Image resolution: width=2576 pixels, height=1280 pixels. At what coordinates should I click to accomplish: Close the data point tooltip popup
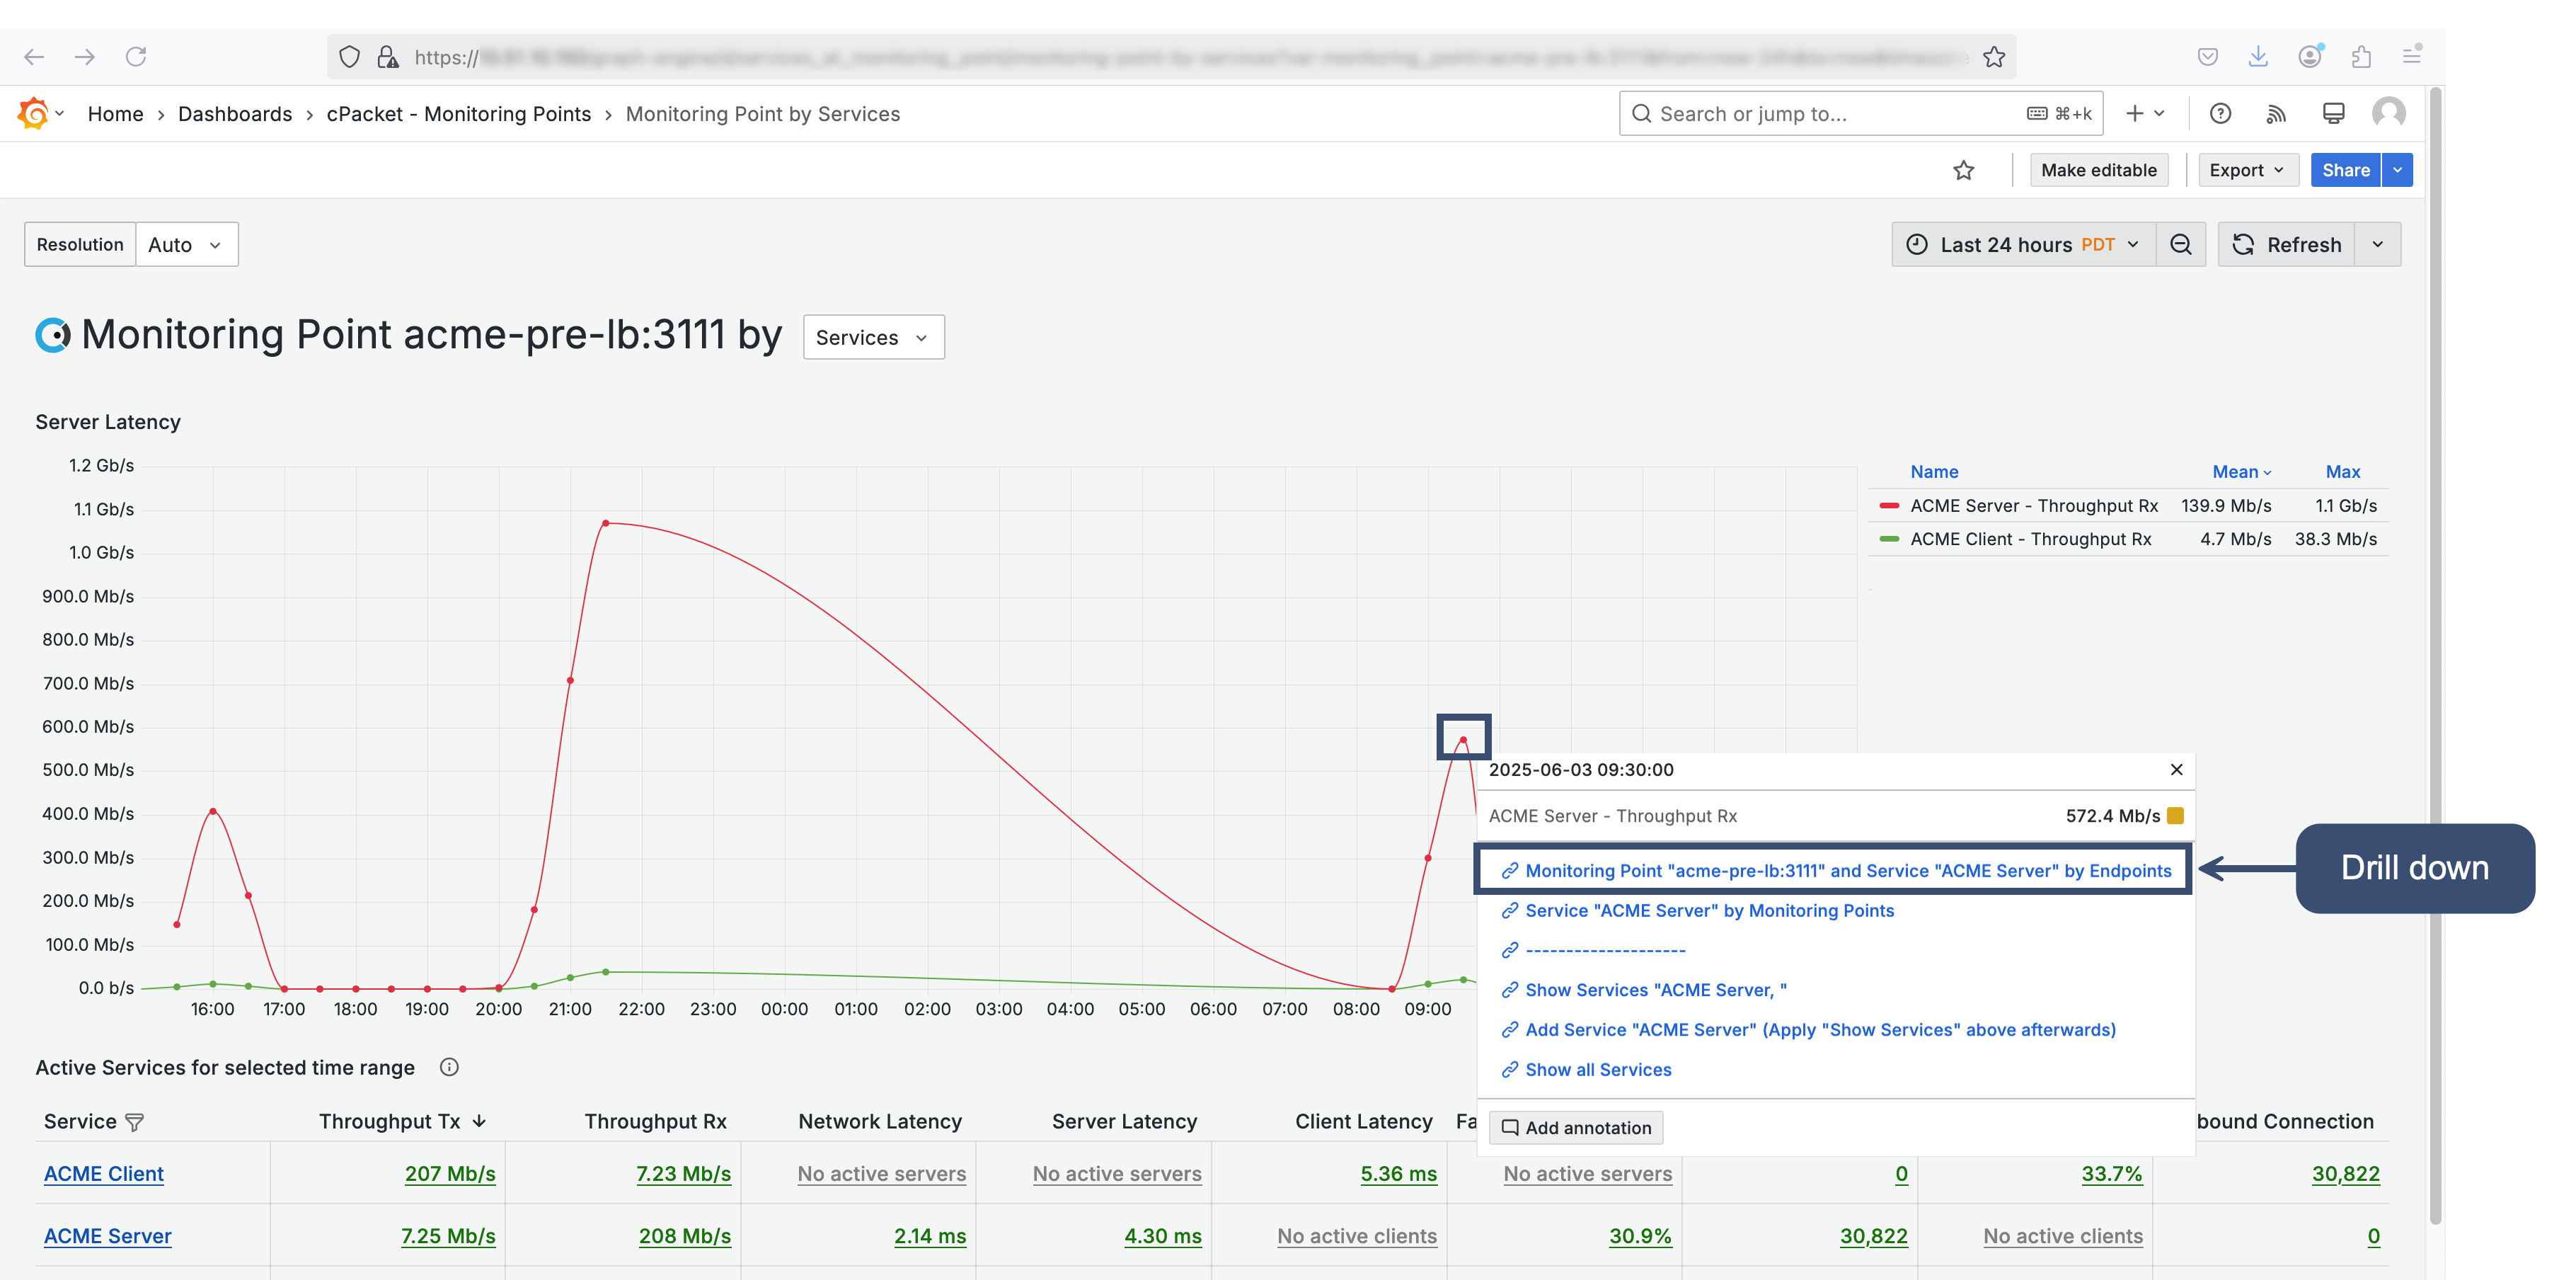pyautogui.click(x=2176, y=769)
